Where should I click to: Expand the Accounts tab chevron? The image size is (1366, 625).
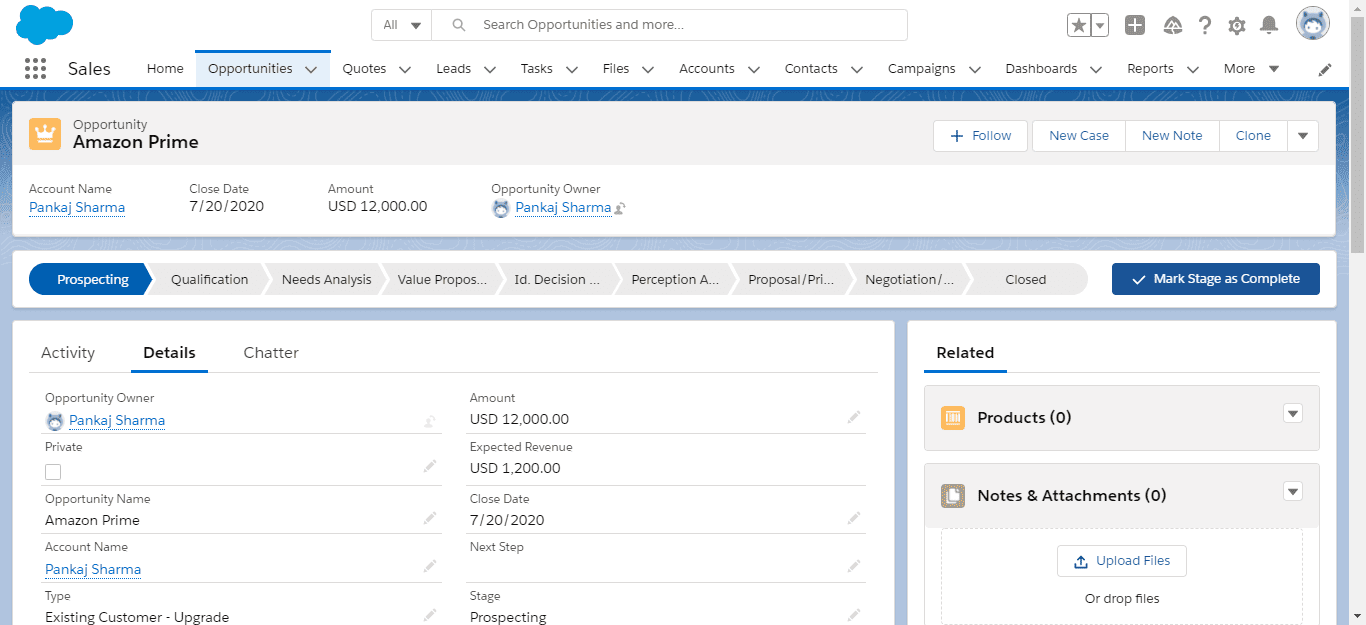coord(754,70)
